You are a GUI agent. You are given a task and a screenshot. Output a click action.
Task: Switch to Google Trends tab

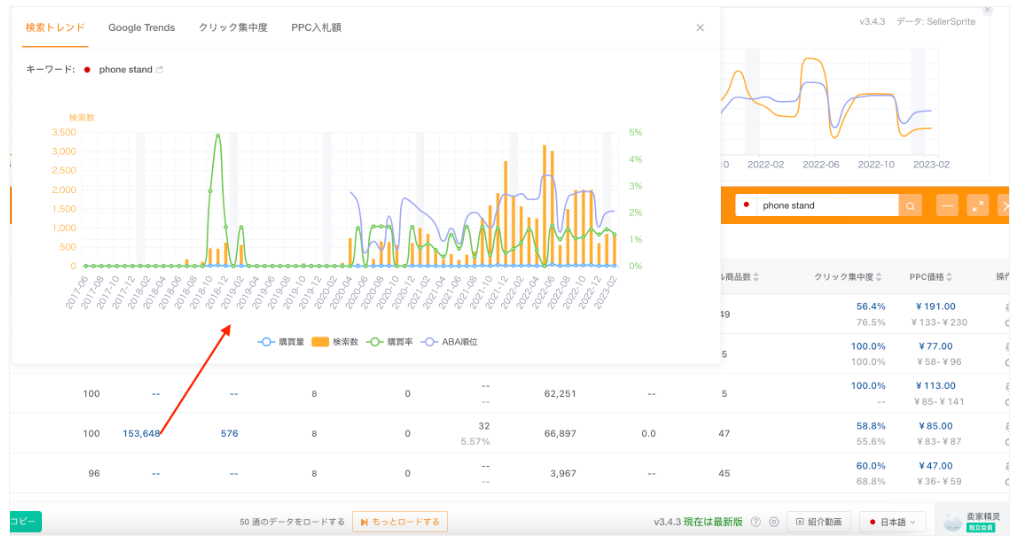coord(141,28)
